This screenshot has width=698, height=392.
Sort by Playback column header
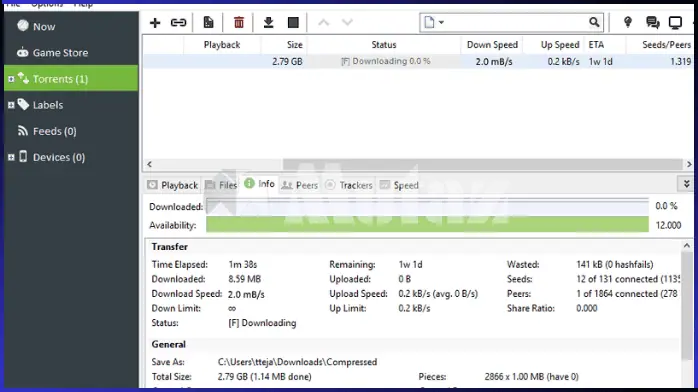coord(222,44)
